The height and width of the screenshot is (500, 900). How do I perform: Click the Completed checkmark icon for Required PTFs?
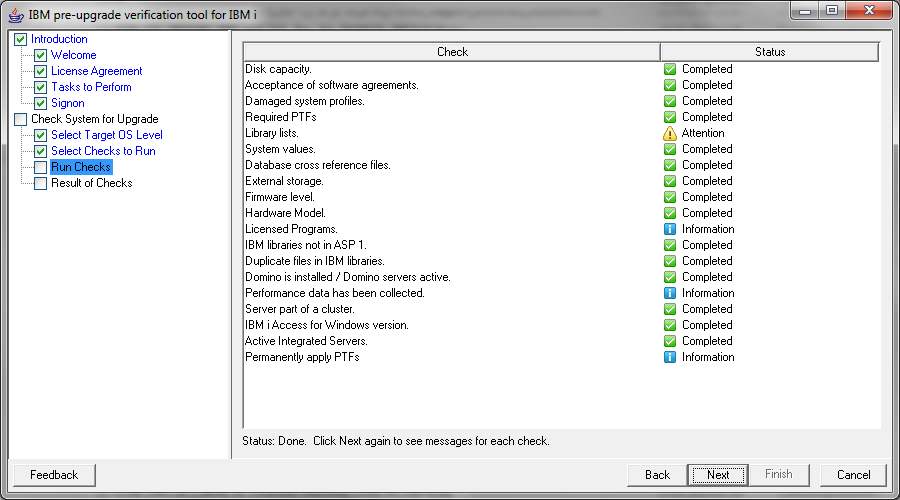(670, 117)
